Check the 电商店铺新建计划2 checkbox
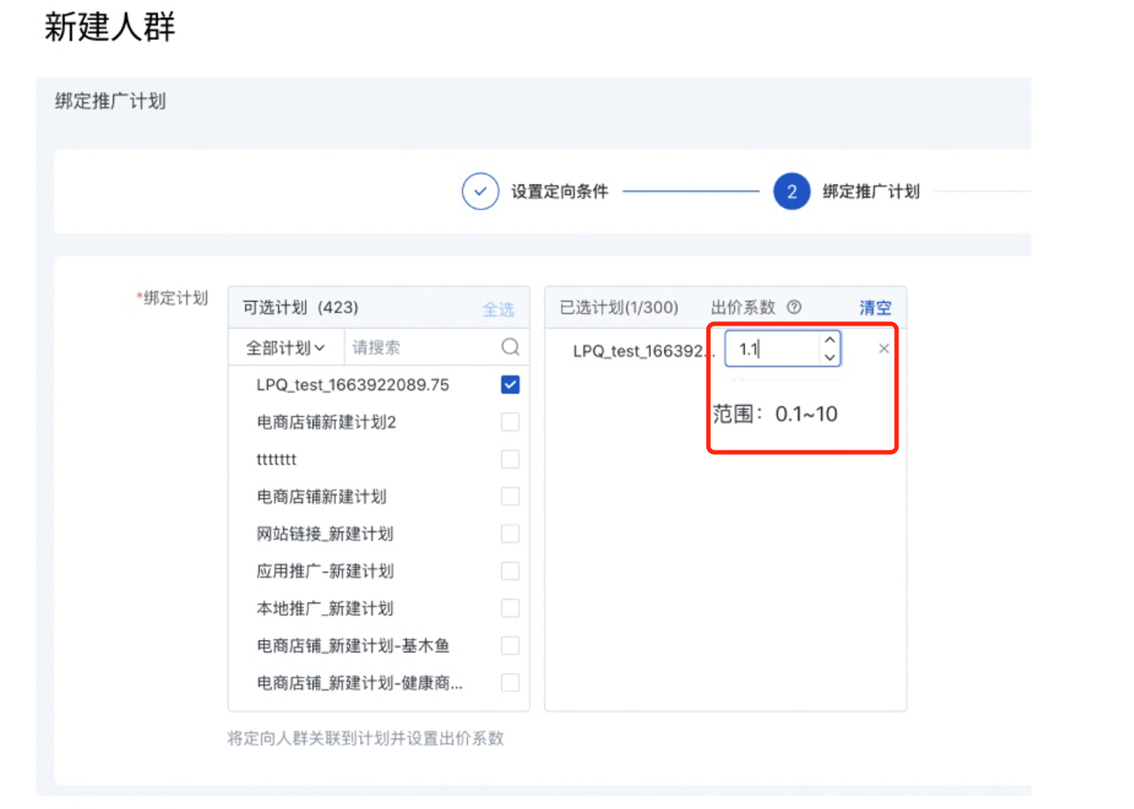The image size is (1134, 809). pos(510,422)
